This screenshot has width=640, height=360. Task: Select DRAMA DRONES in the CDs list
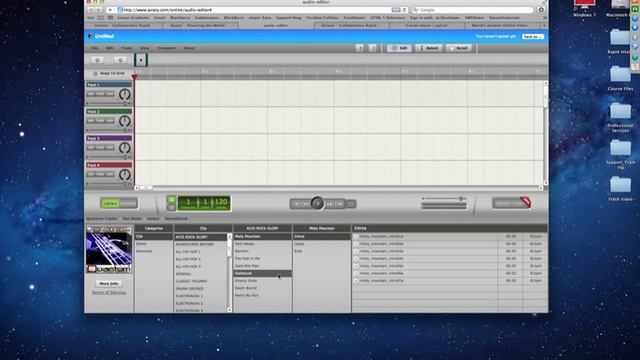[x=190, y=289]
